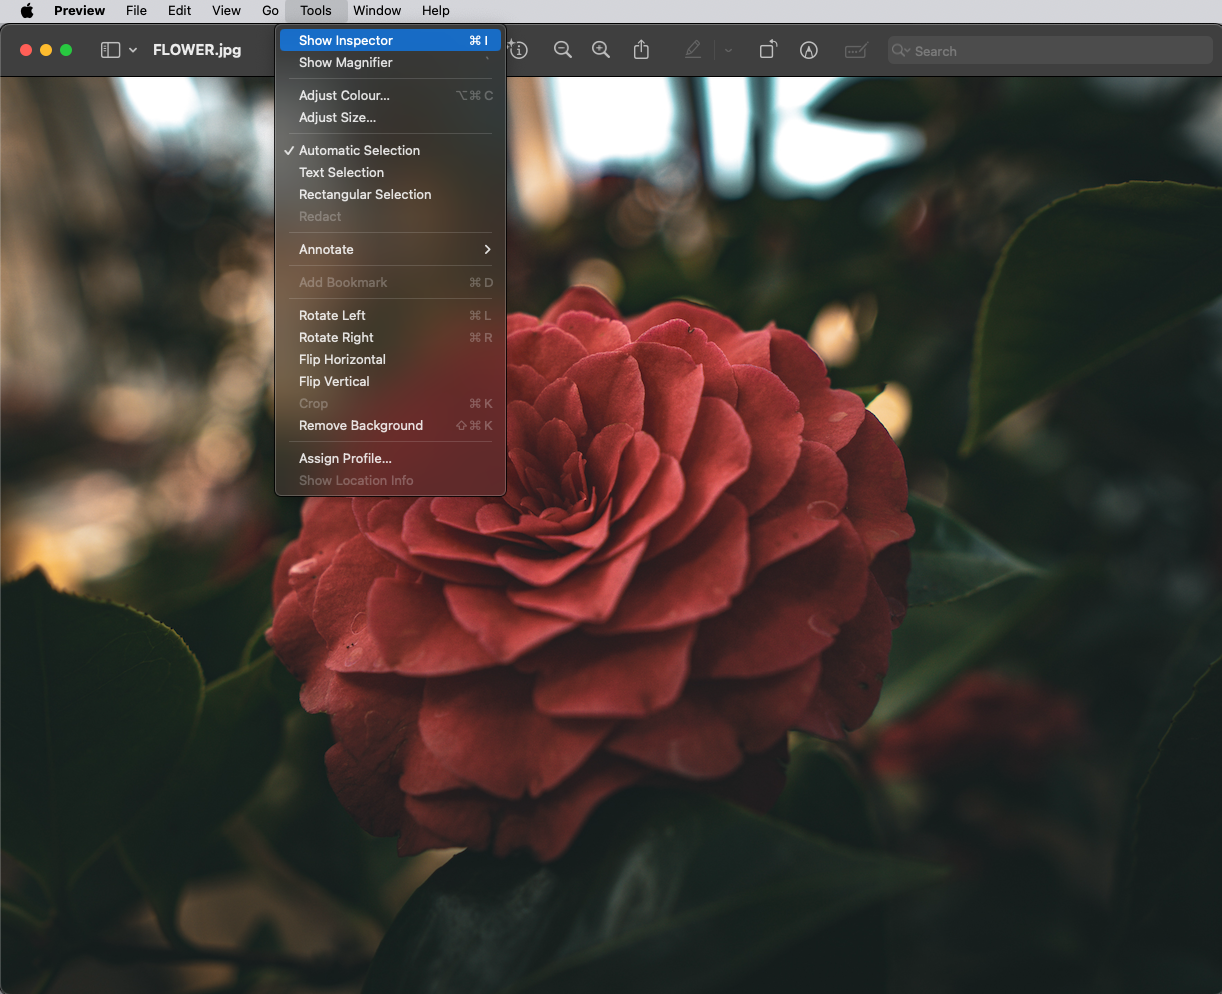Viewport: 1222px width, 994px height.
Task: Show the Markup toolbar icon
Action: click(809, 50)
